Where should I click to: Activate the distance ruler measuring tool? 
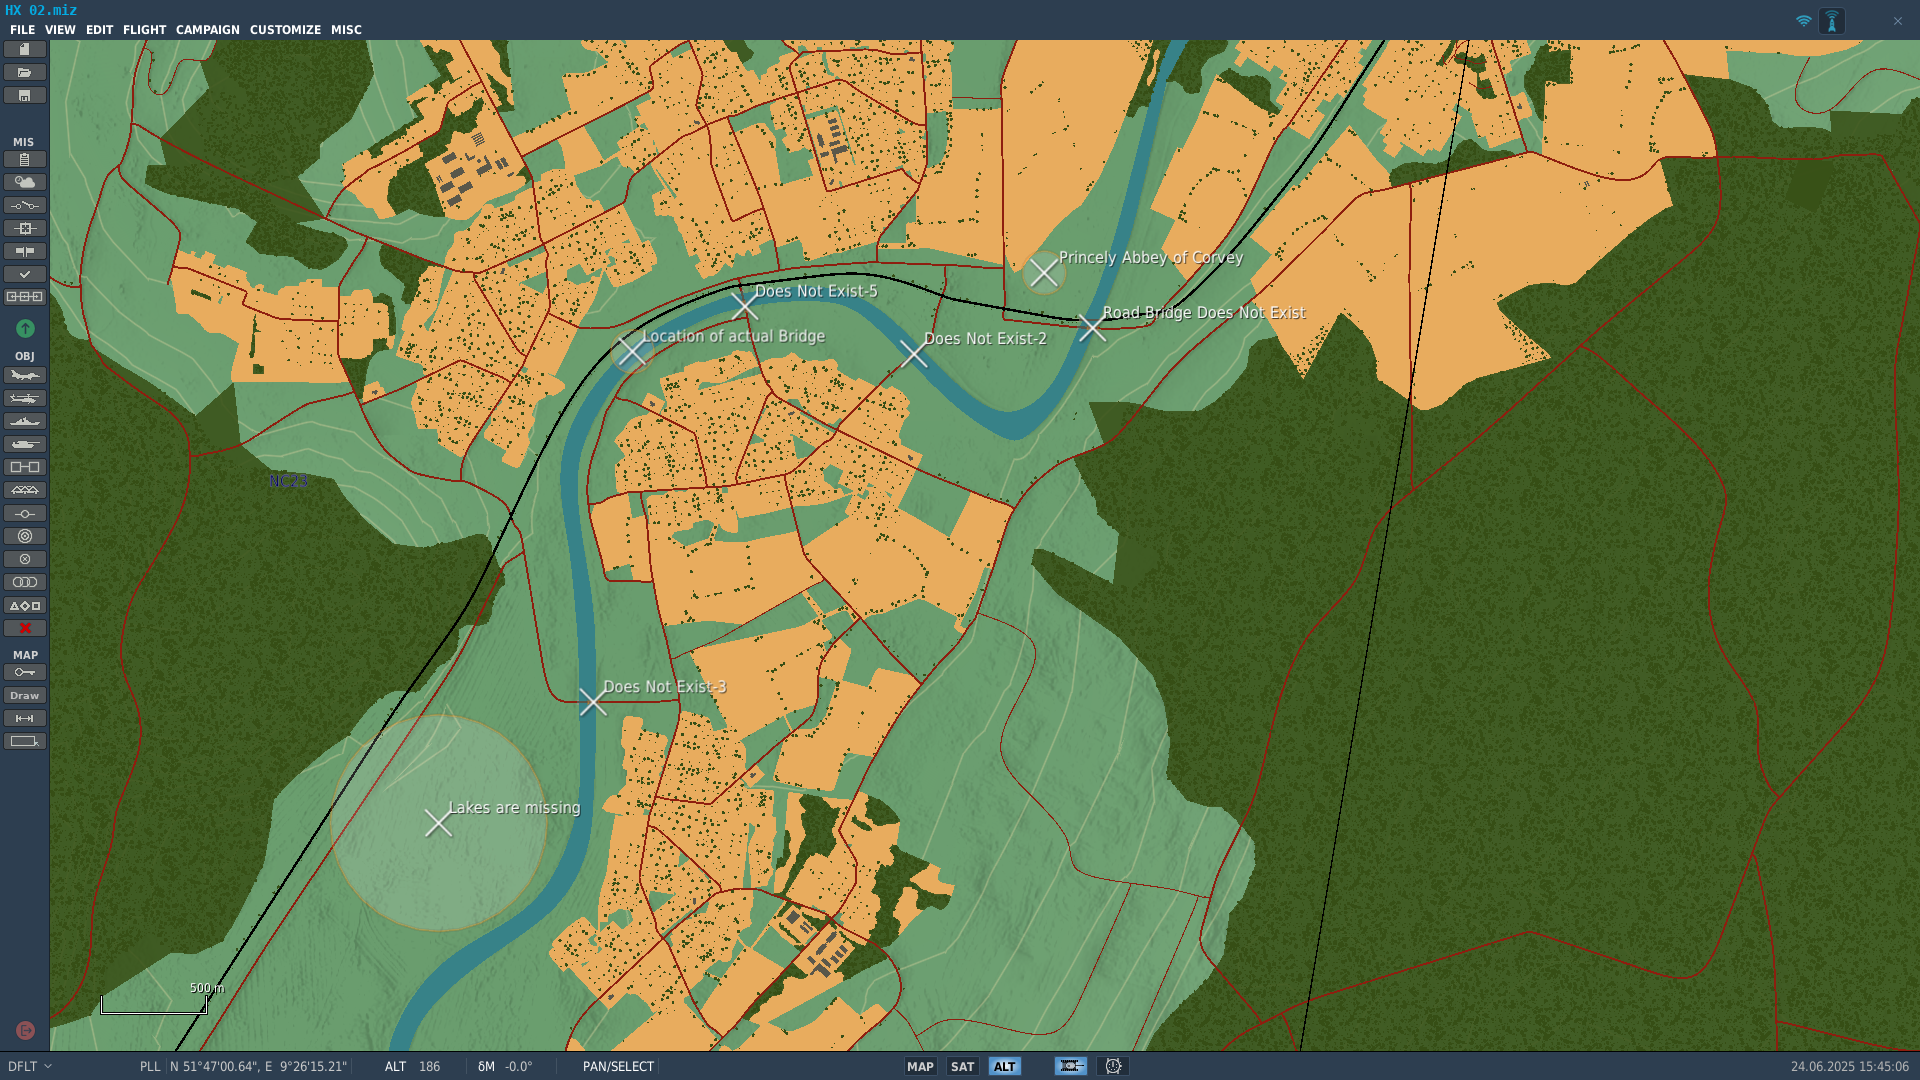pos(25,718)
